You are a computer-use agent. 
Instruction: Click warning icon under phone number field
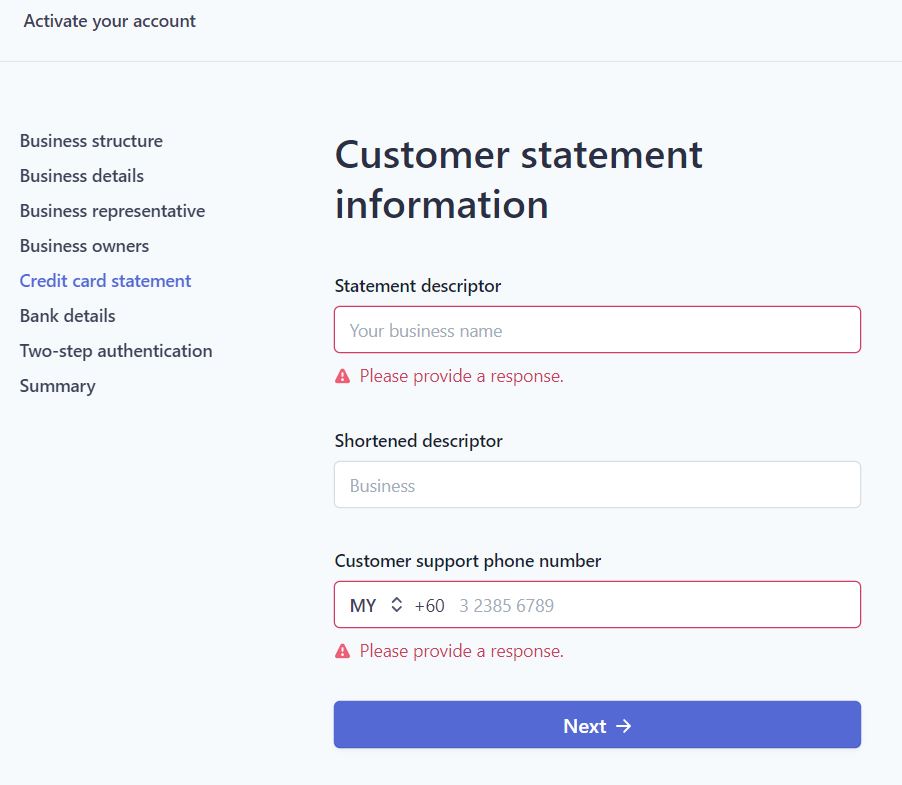[342, 651]
